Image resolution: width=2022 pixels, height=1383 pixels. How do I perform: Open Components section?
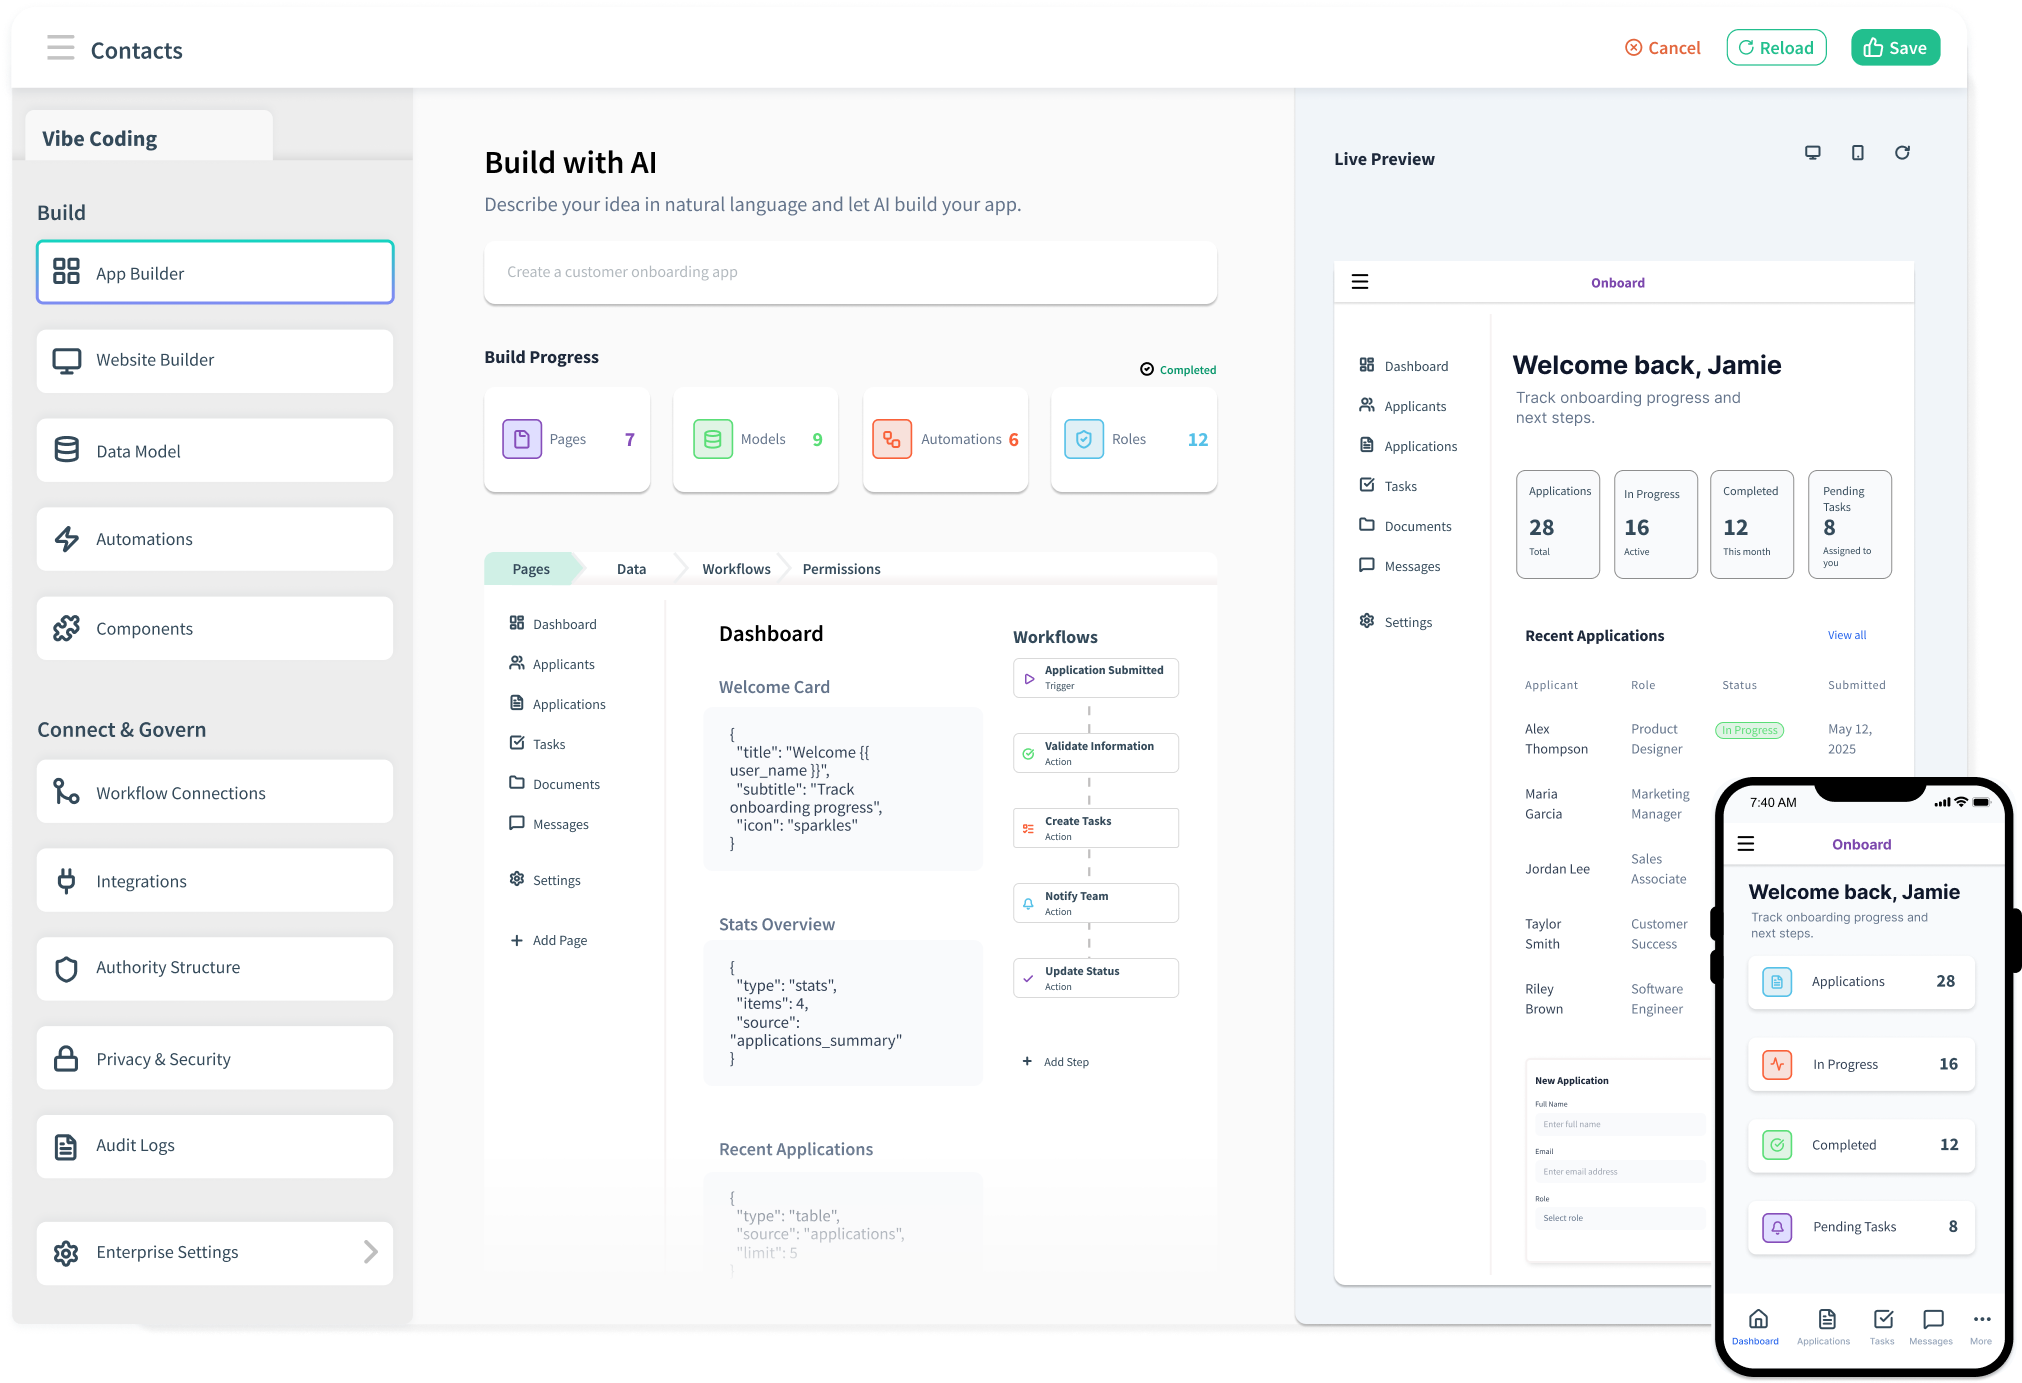coord(215,628)
